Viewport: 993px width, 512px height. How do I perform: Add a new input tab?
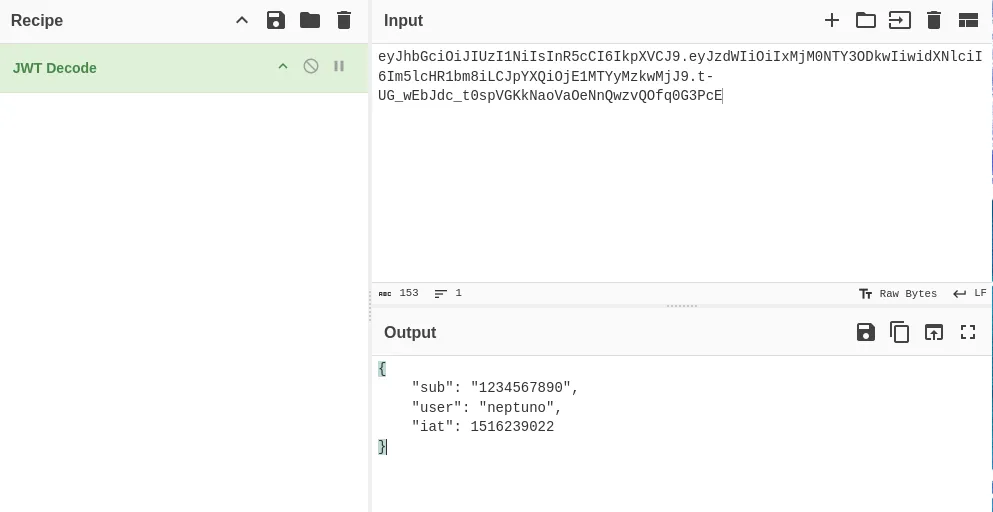832,20
